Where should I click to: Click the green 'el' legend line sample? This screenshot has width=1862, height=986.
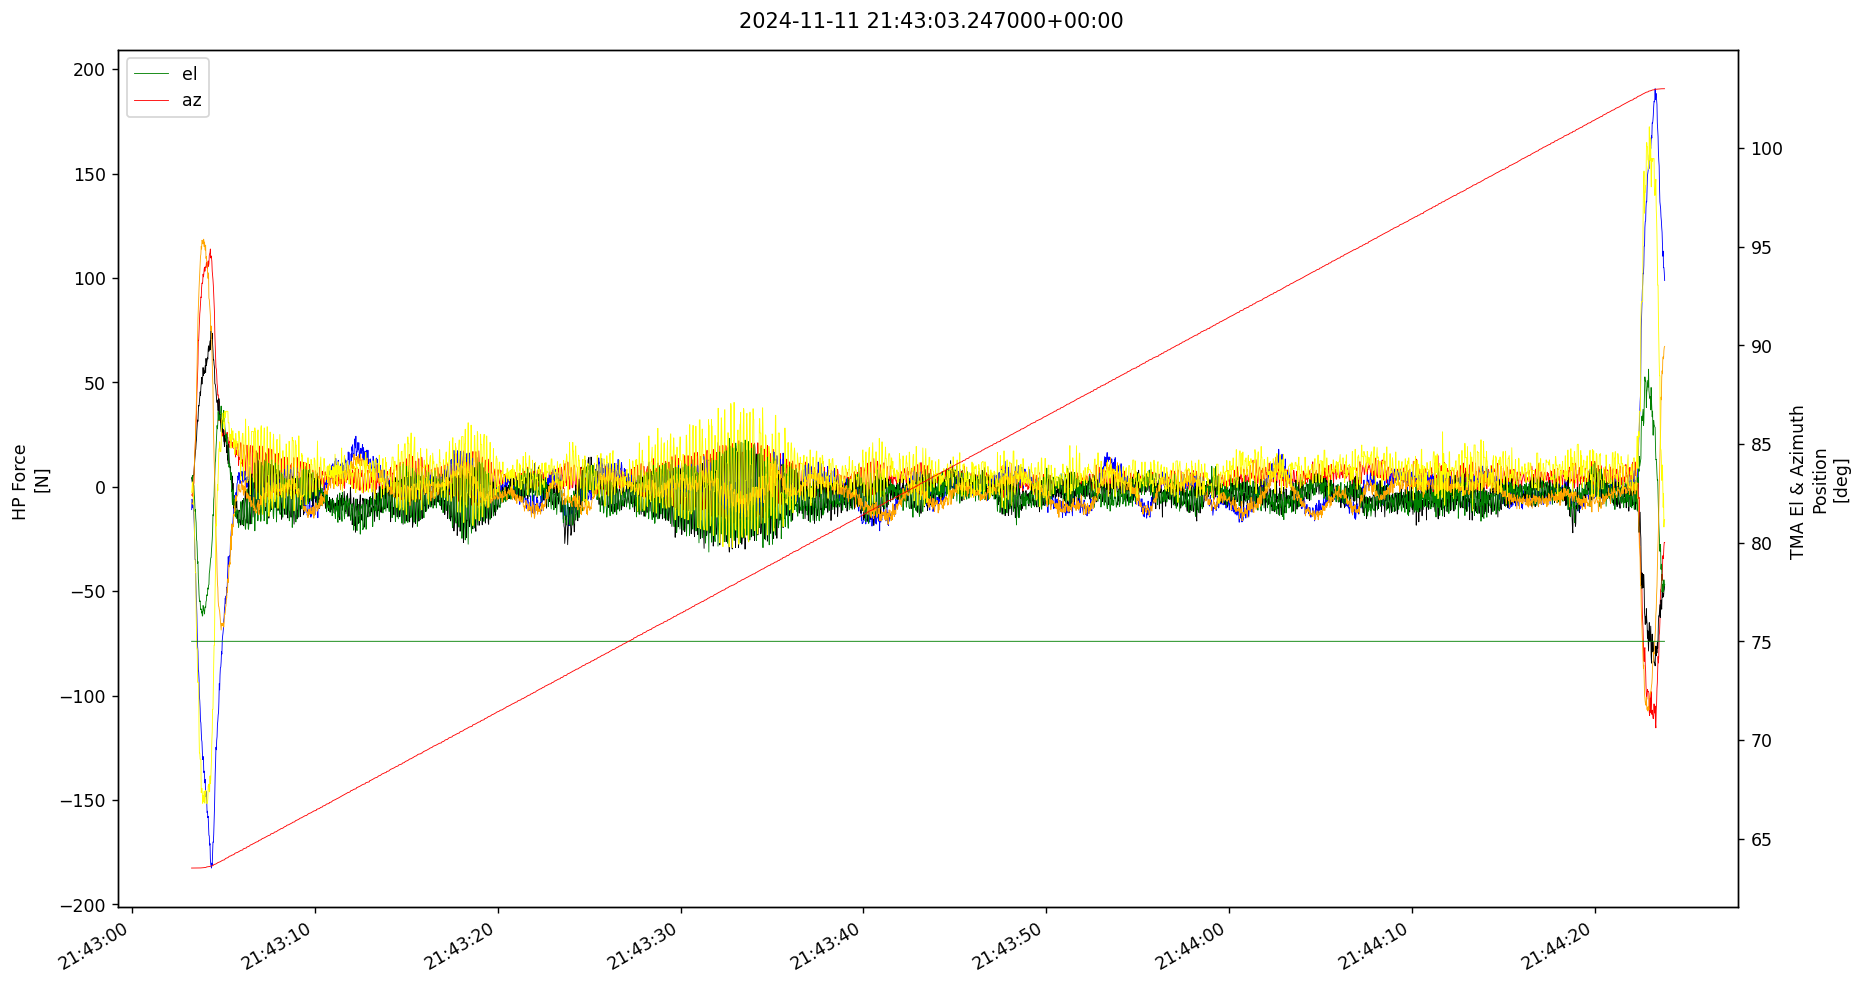pos(150,74)
